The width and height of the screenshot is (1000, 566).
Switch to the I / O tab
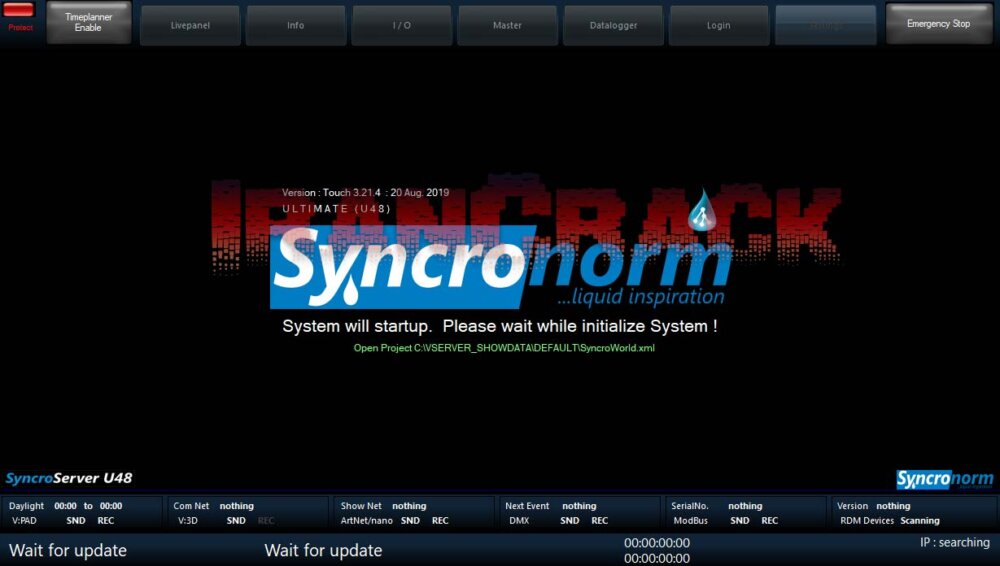pos(402,26)
